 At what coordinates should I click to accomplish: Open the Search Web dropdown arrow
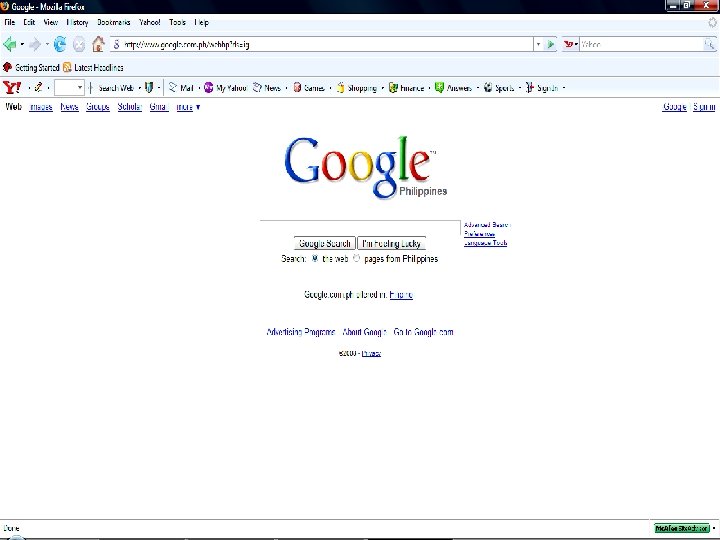(x=140, y=88)
